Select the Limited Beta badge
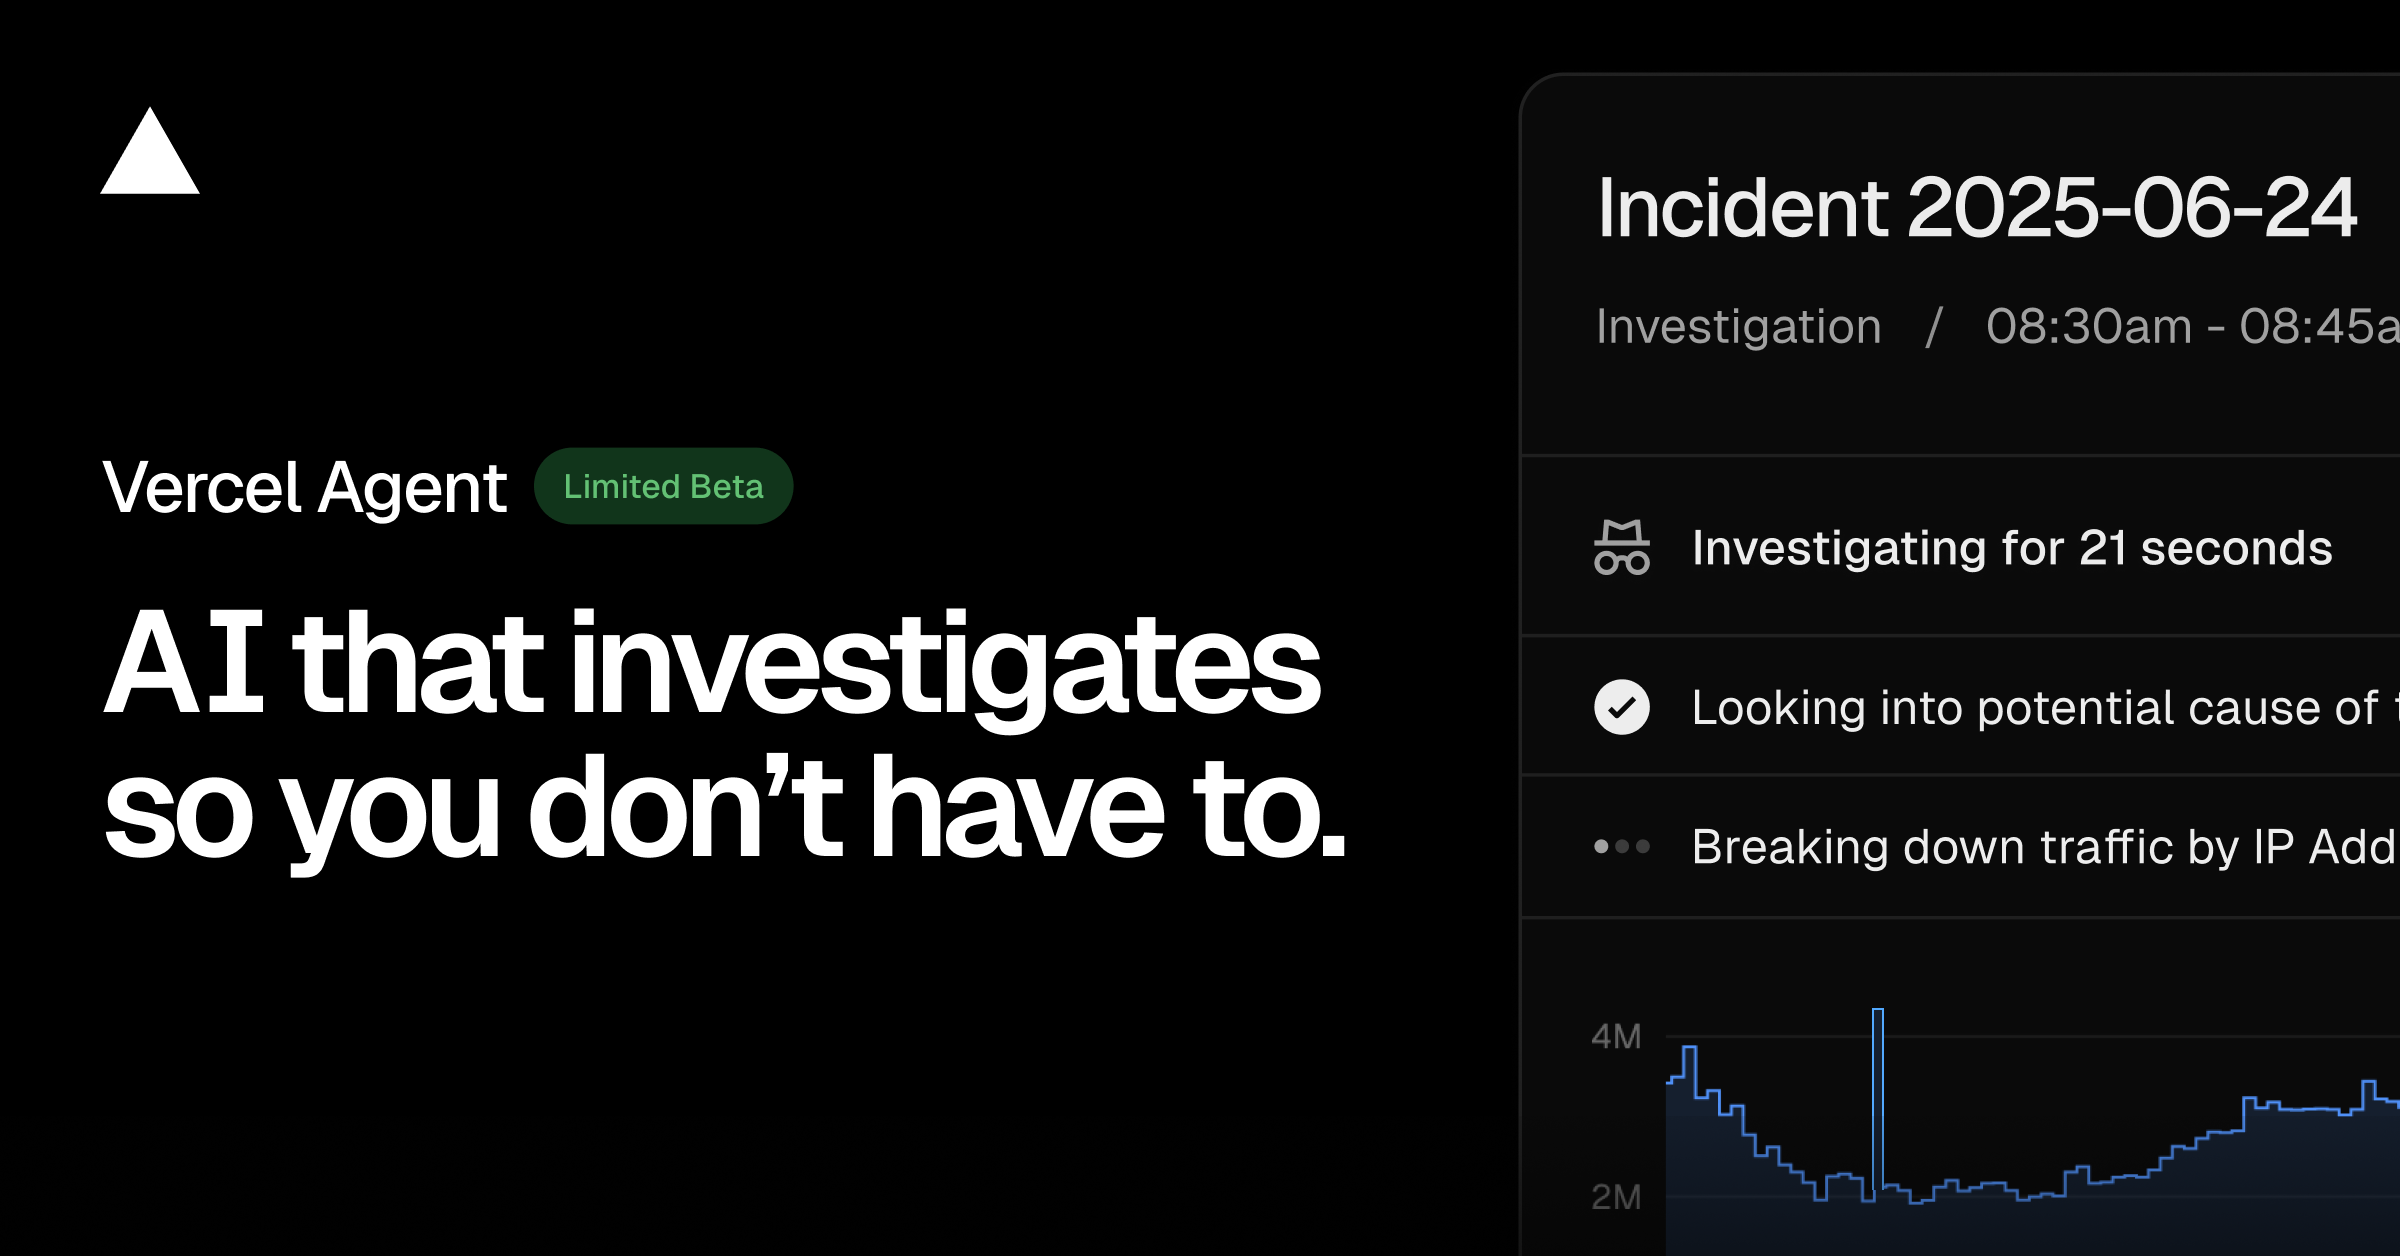This screenshot has width=2400, height=1256. click(x=663, y=486)
